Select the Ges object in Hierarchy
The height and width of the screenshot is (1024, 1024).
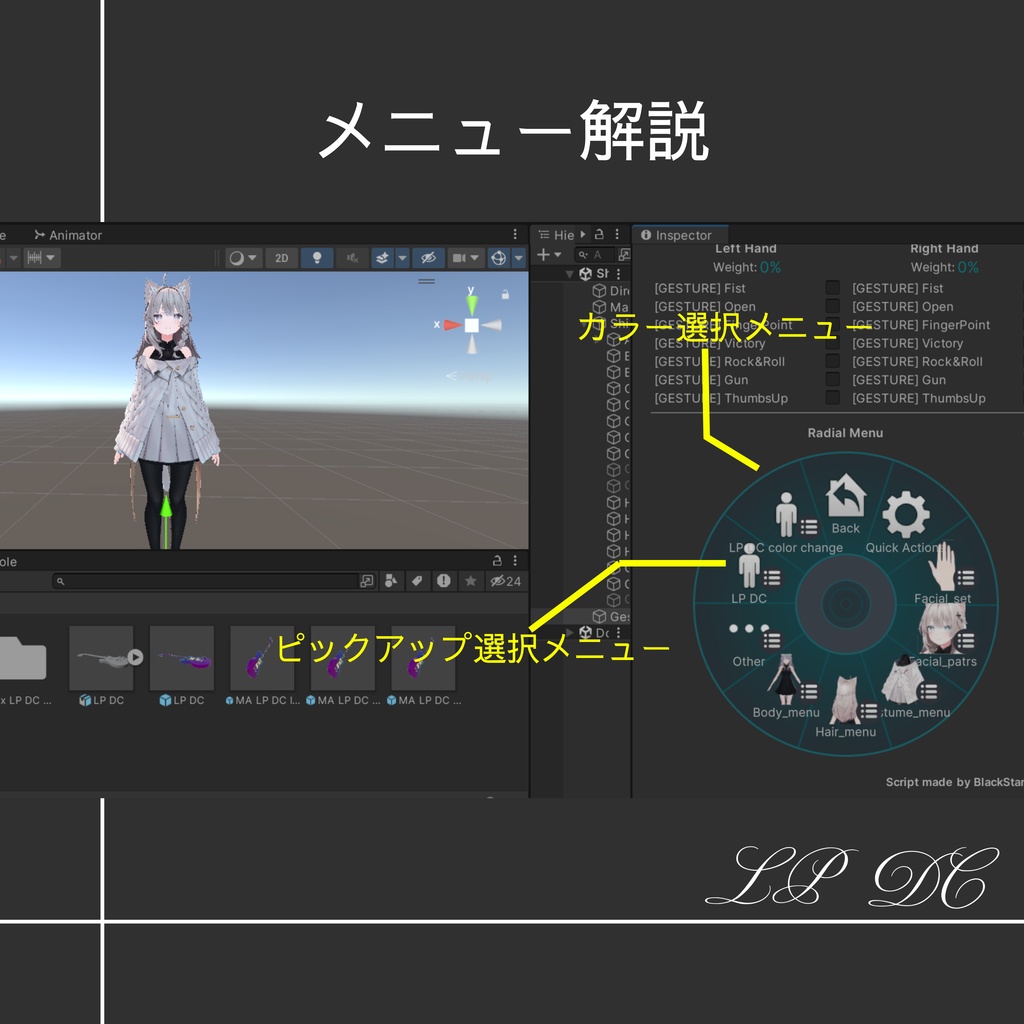click(x=611, y=616)
